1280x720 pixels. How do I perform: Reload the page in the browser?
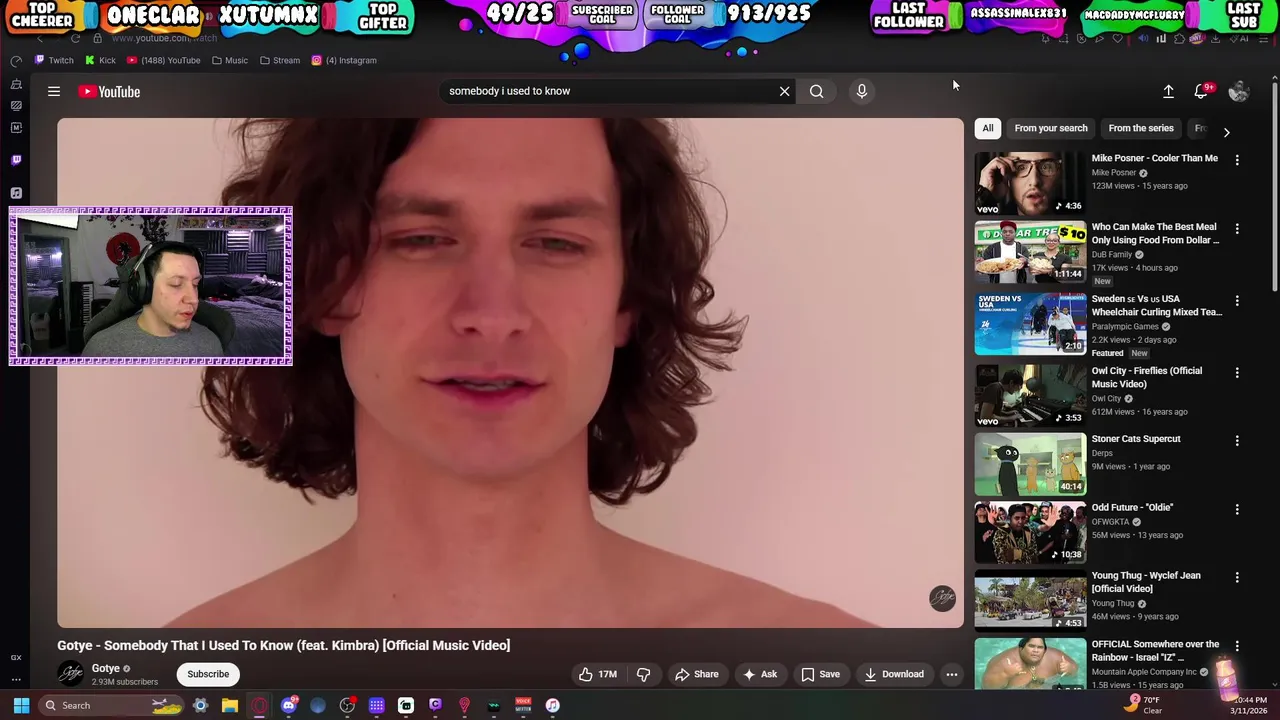(x=76, y=38)
